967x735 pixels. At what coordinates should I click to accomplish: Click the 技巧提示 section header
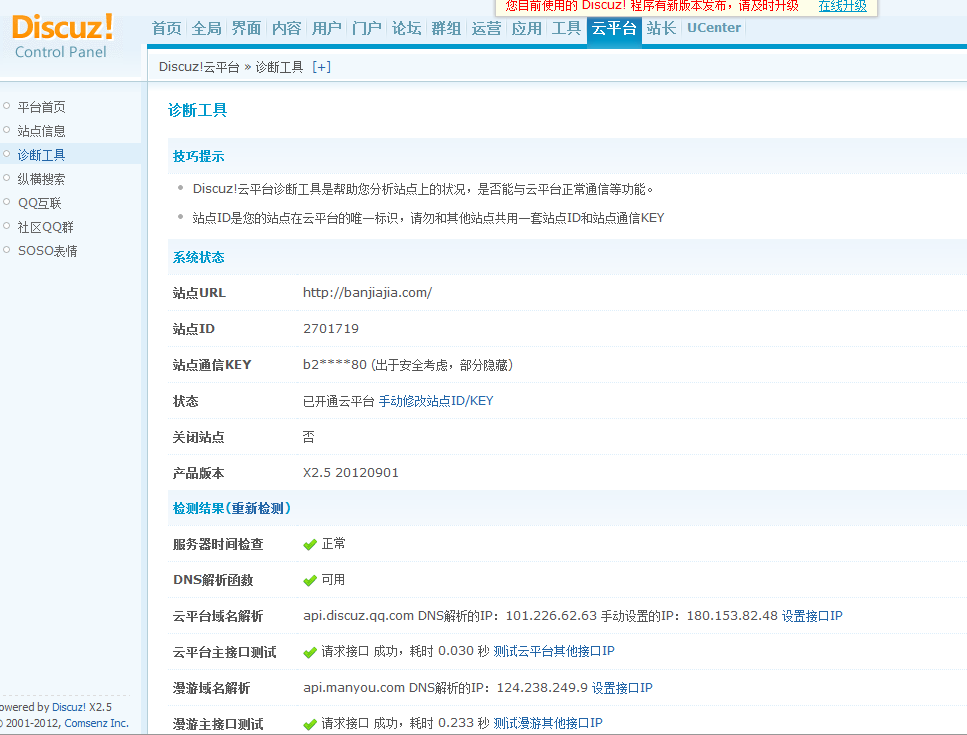coord(199,157)
